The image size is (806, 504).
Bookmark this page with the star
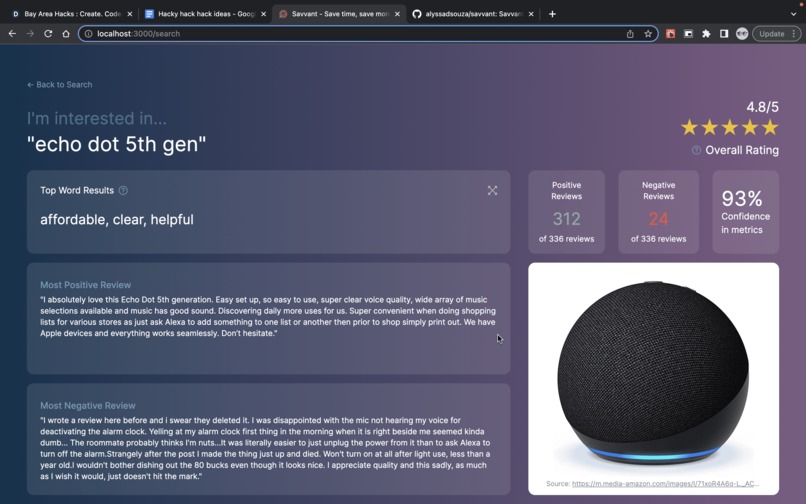(648, 33)
